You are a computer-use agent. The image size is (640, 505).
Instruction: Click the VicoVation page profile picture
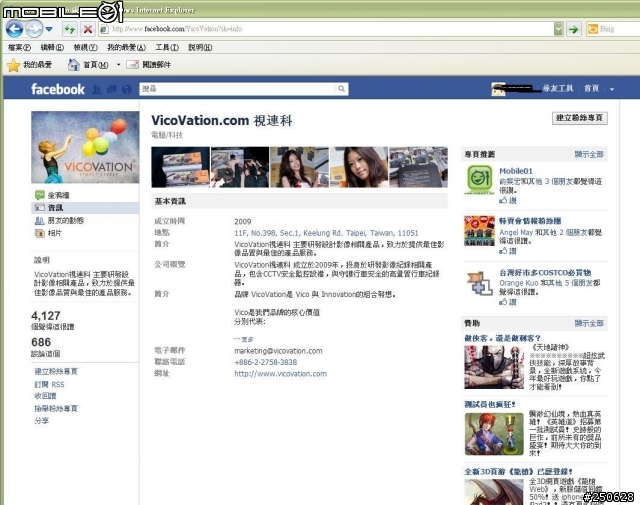[85, 147]
